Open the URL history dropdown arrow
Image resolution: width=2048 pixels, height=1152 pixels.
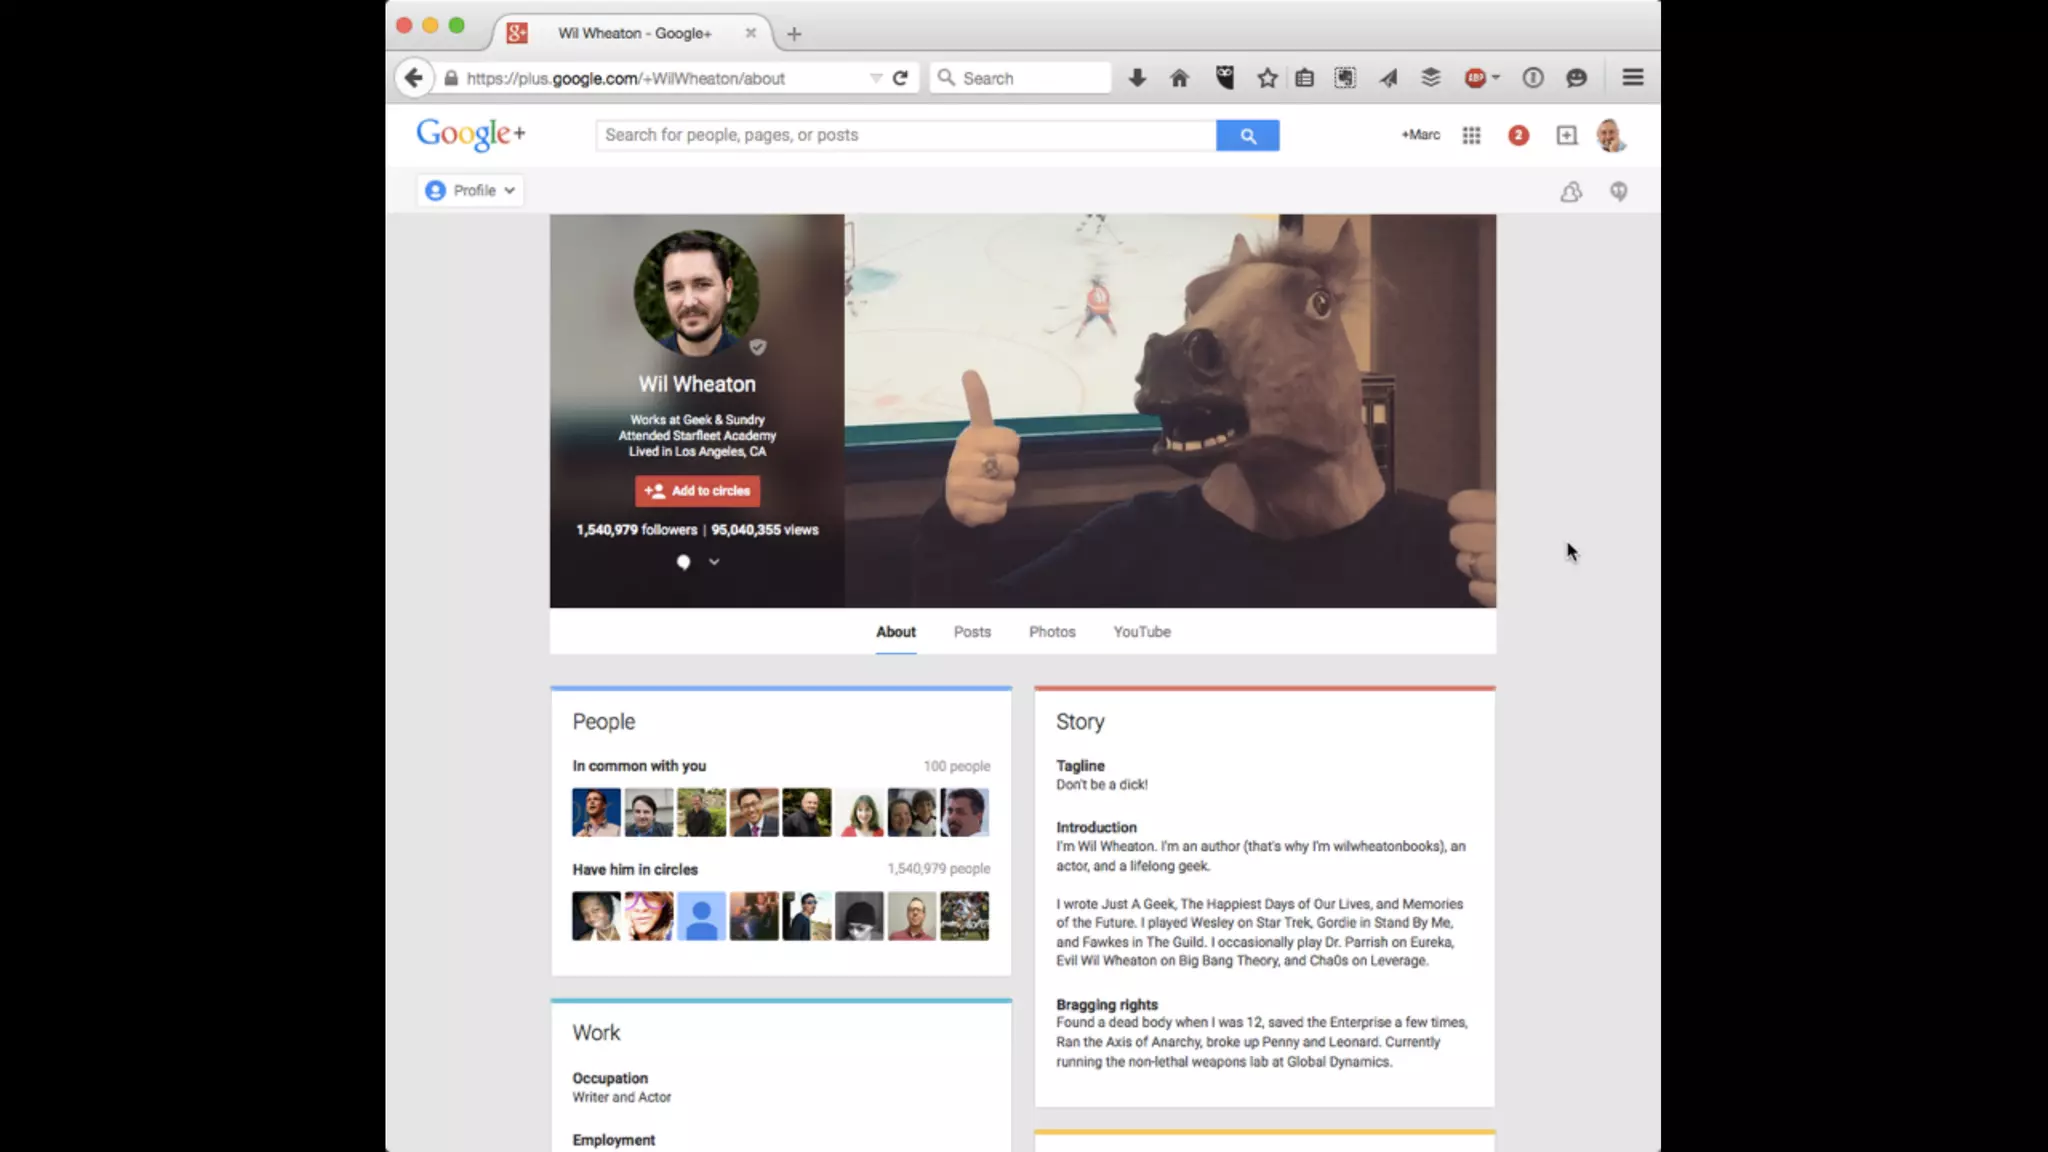coord(875,78)
